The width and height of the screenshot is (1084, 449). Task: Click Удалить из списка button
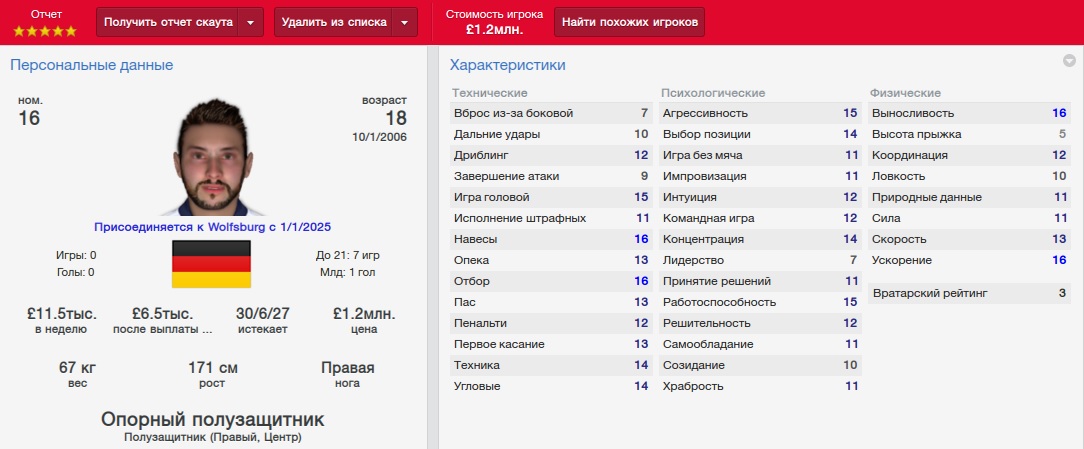[x=334, y=22]
